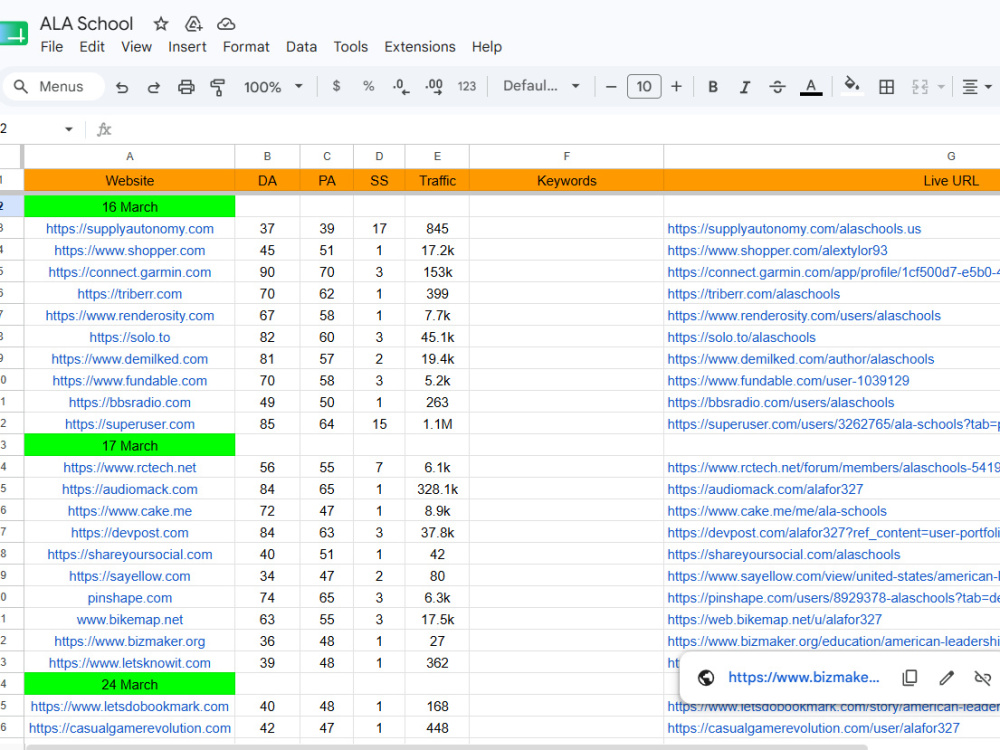1000x750 pixels.
Task: Open the Format menu
Action: [246, 47]
